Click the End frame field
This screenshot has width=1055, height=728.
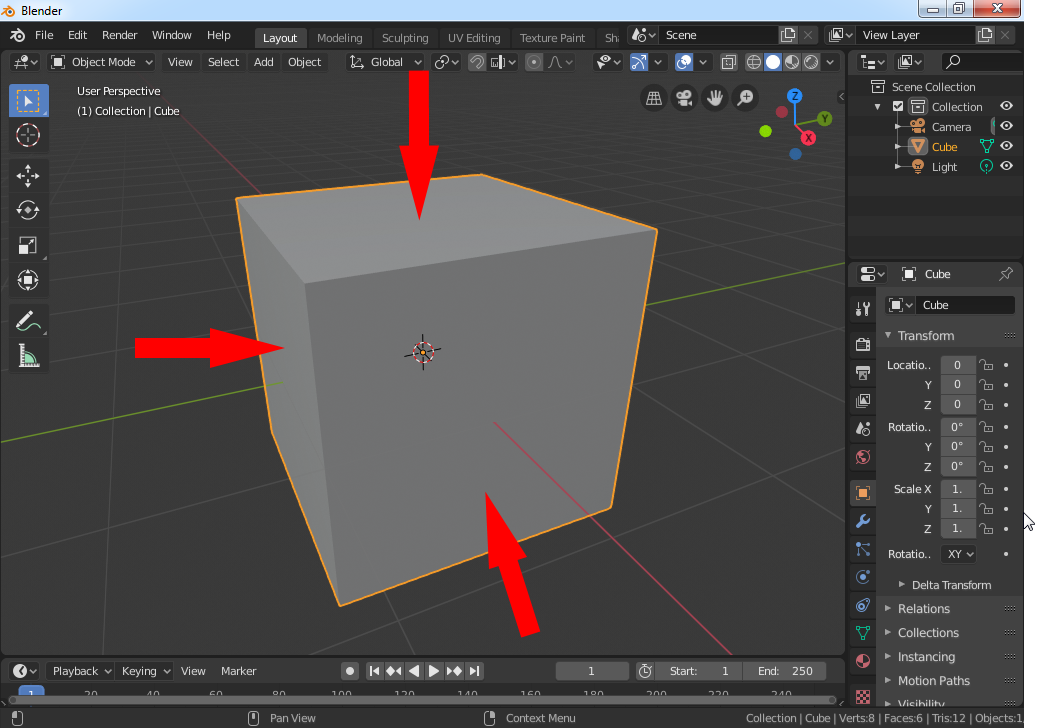coord(786,671)
